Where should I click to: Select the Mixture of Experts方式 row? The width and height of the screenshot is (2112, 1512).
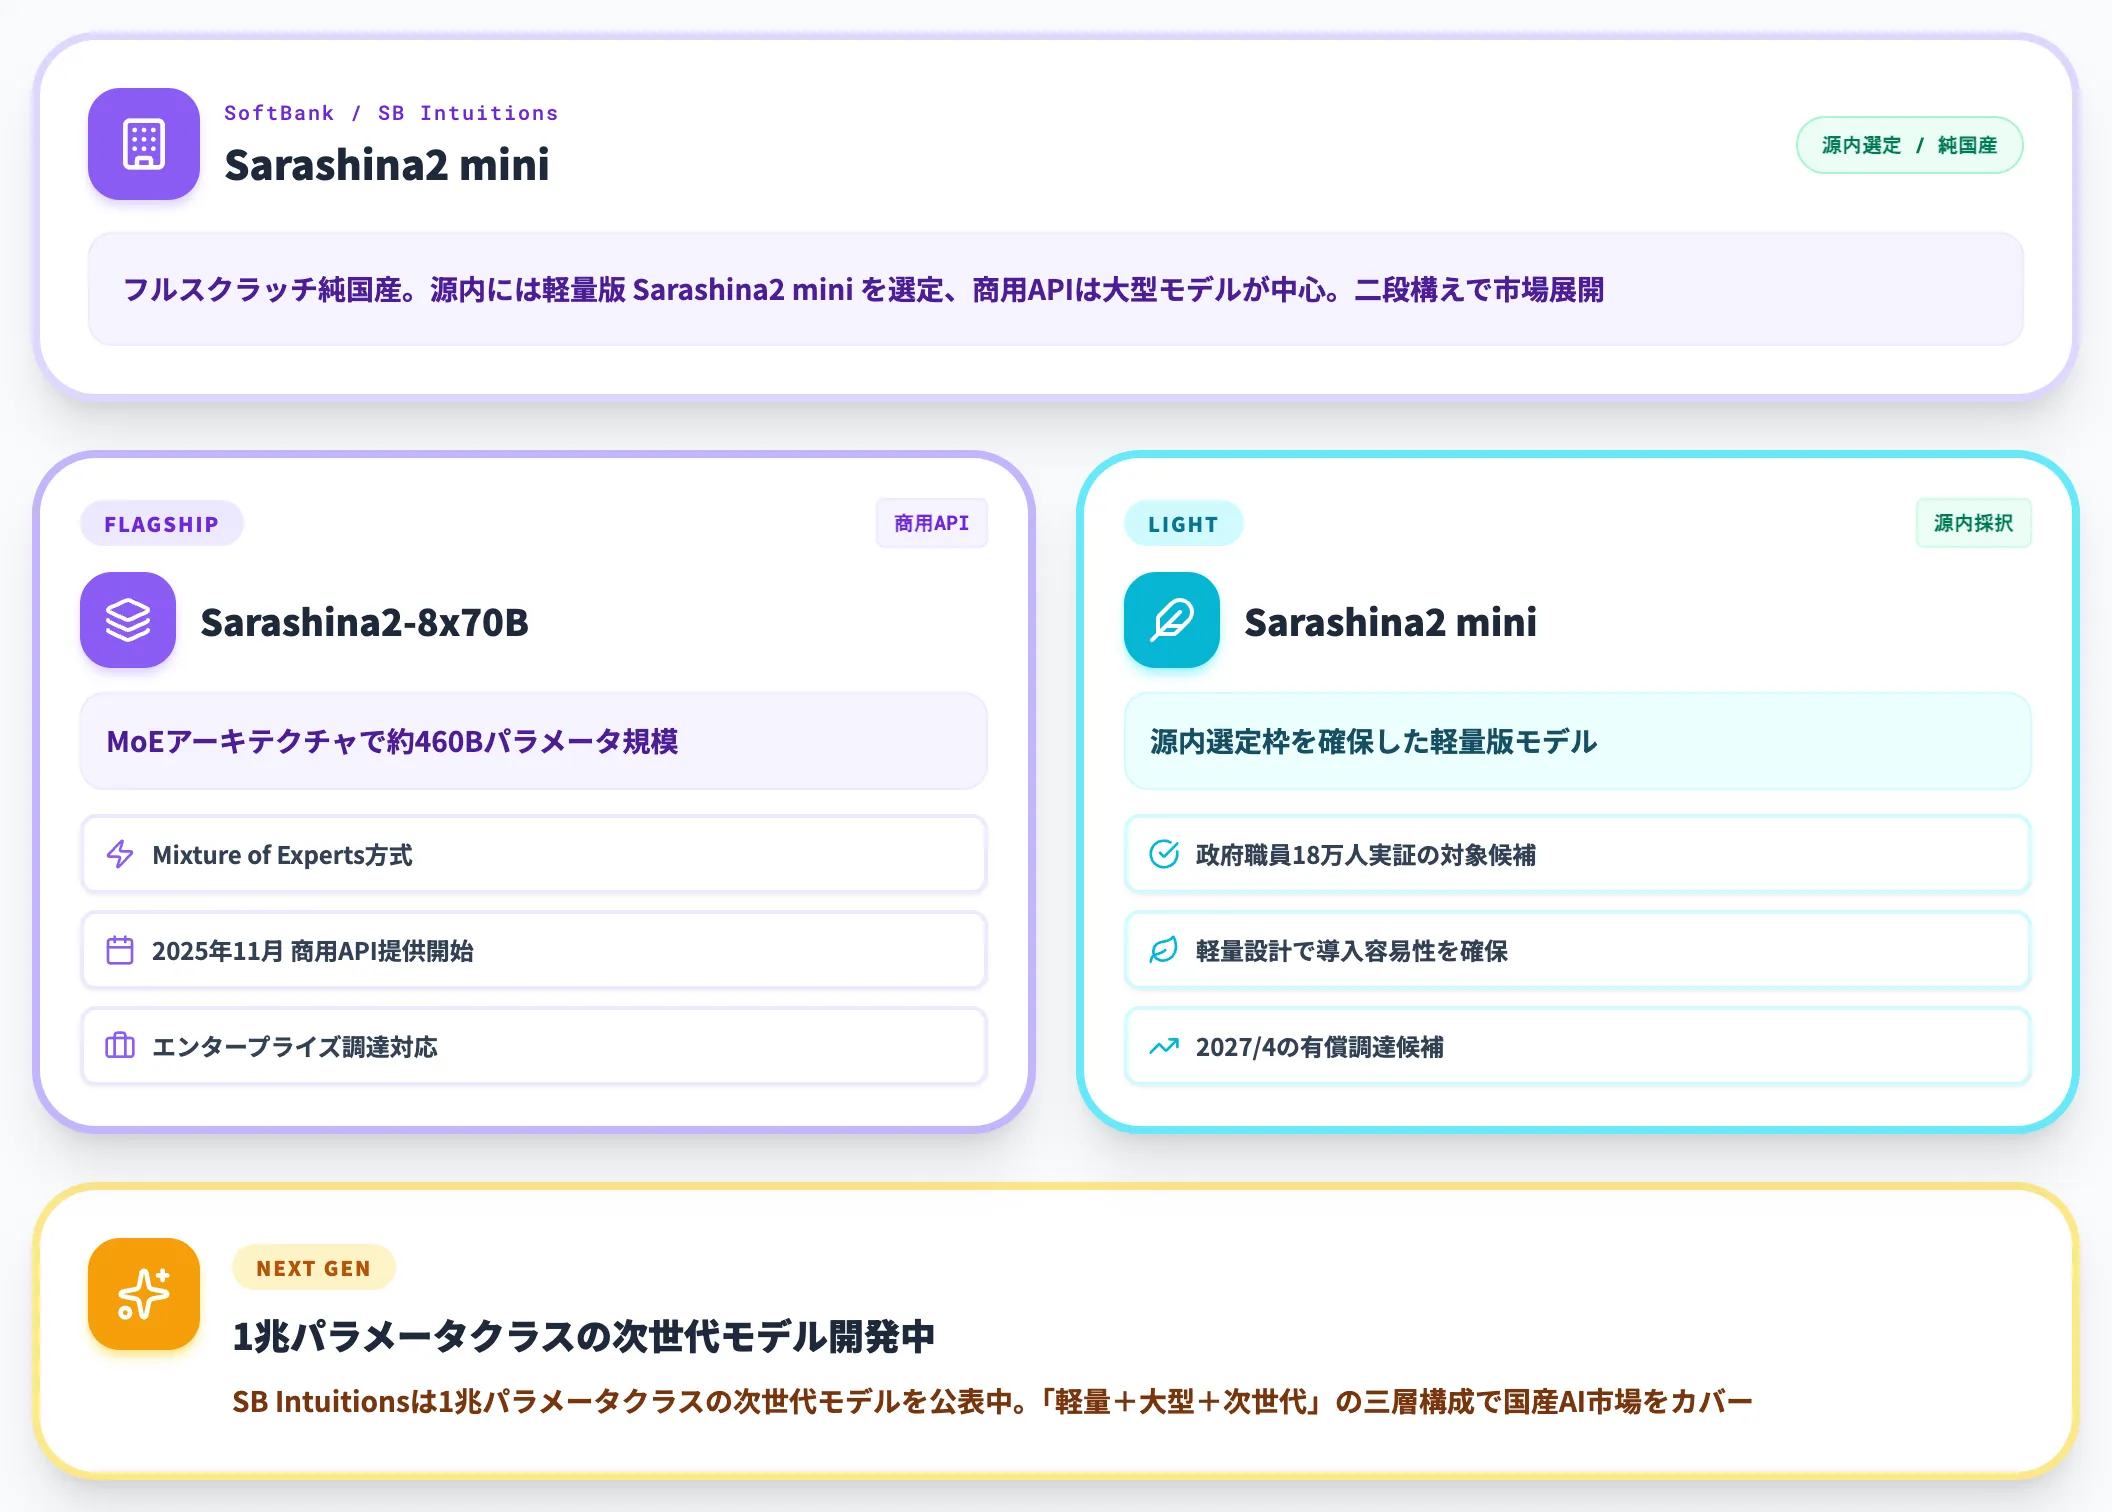coord(534,854)
